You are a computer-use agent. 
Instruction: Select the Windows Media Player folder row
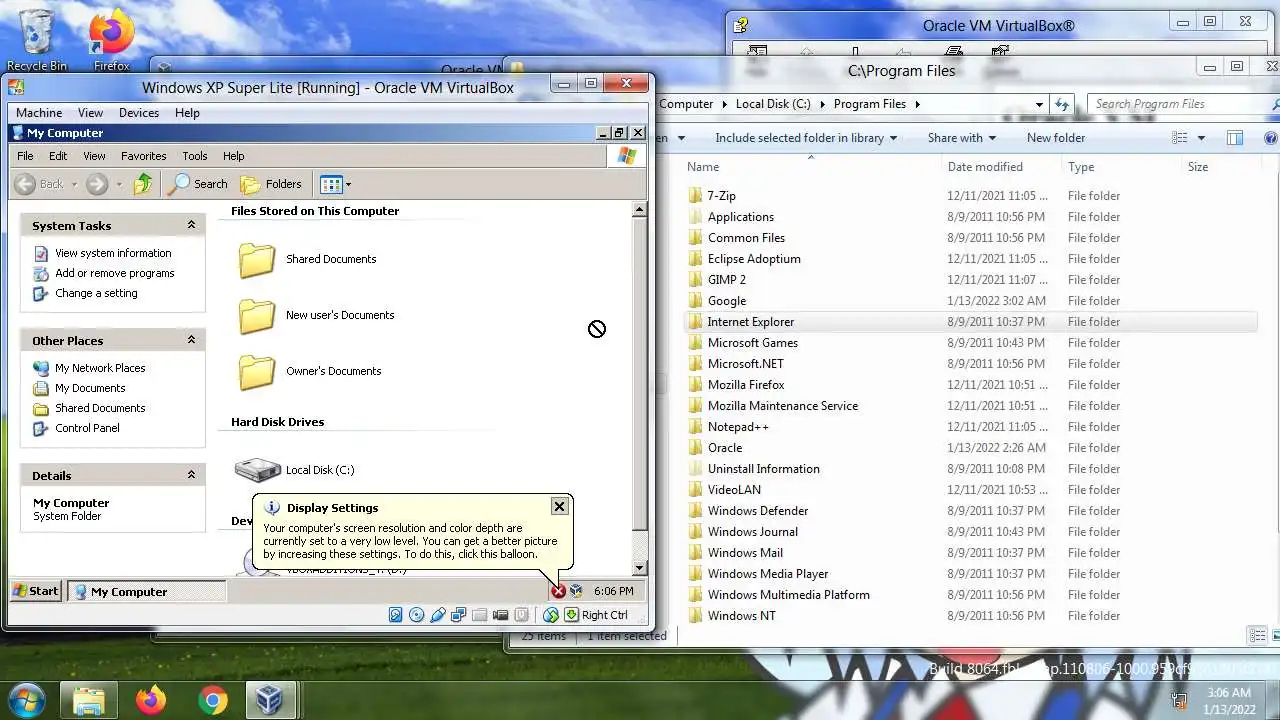coord(970,574)
